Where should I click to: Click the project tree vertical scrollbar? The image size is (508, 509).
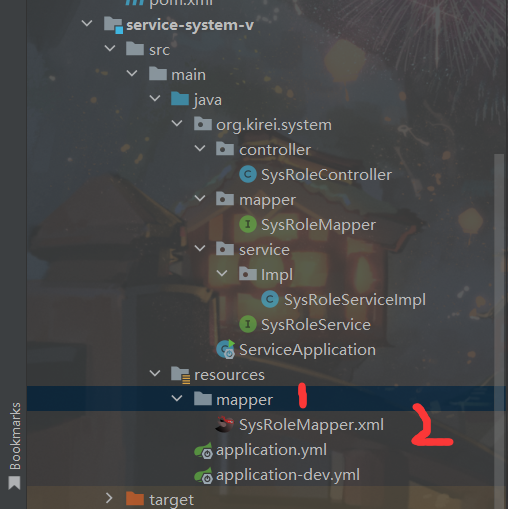click(499, 330)
